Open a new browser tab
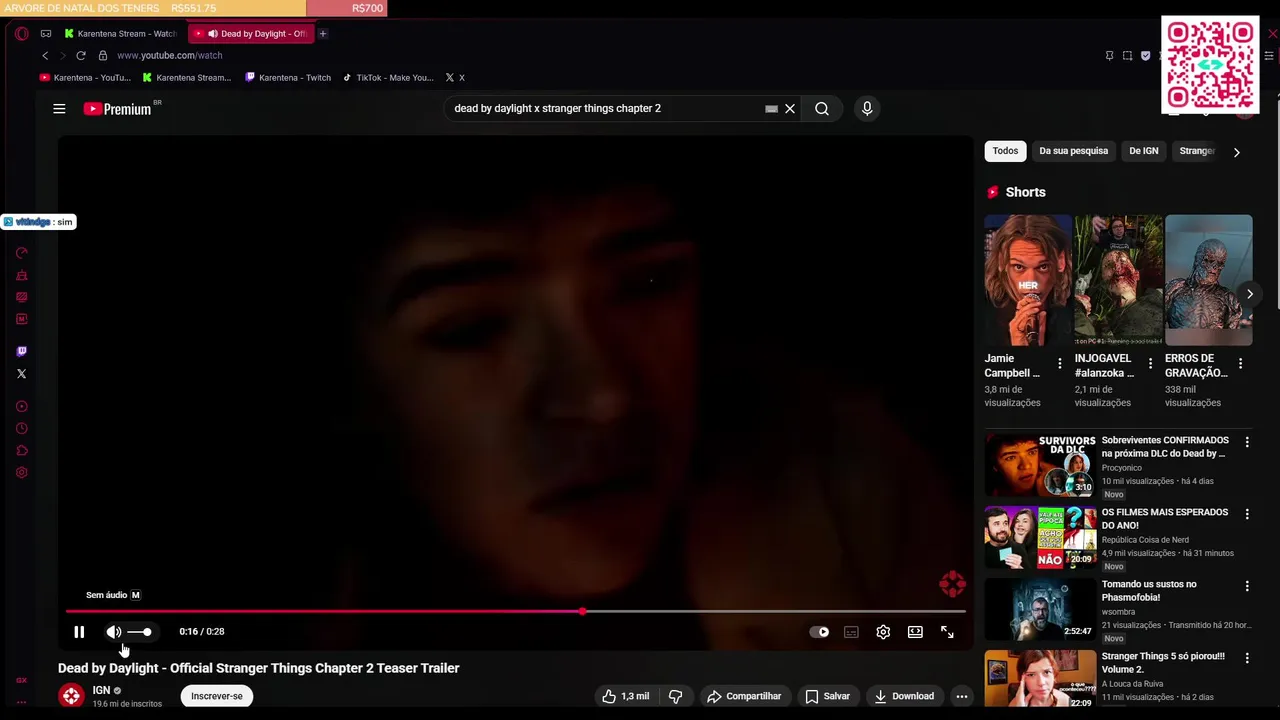This screenshot has height=720, width=1280. [323, 34]
